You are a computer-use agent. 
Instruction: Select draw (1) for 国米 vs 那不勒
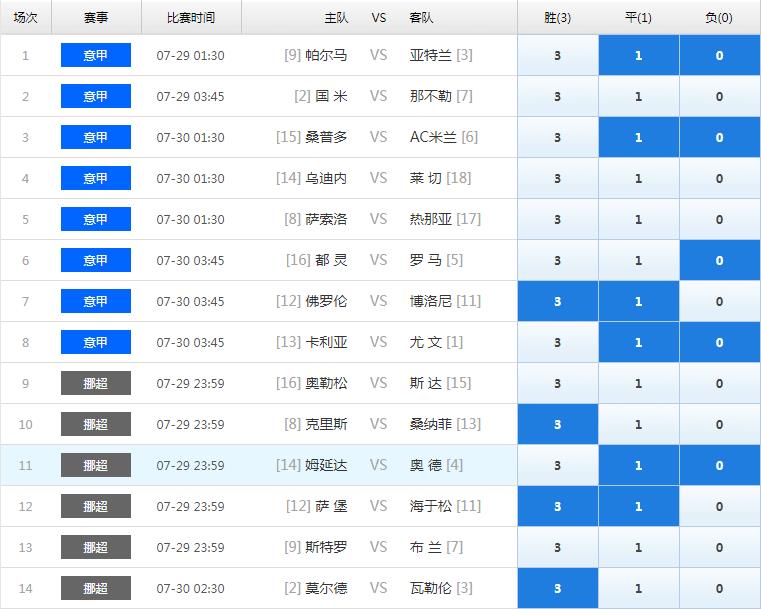tap(638, 96)
